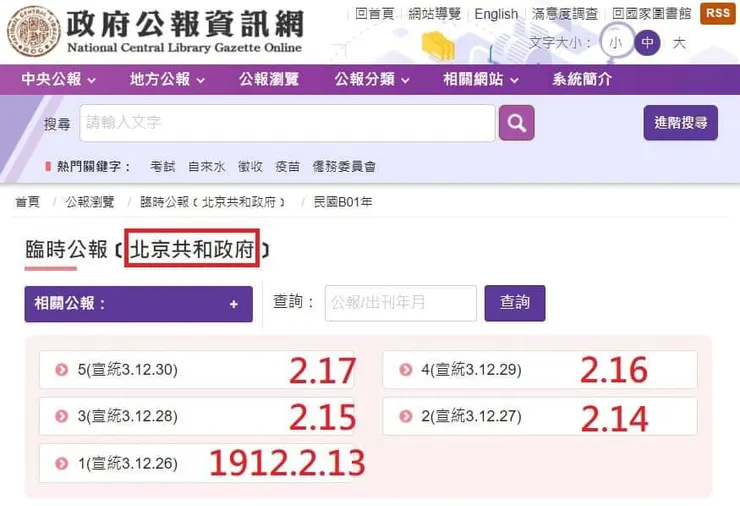The height and width of the screenshot is (506, 740).
Task: Click the 公報瀏覽 breadcrumb
Action: (x=90, y=202)
